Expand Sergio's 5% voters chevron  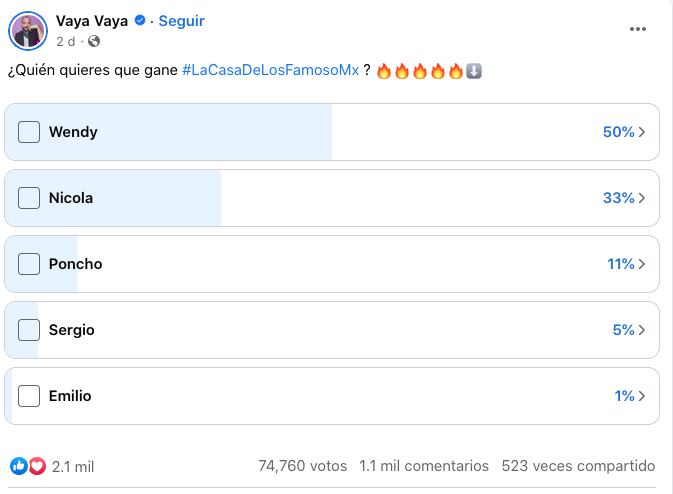point(641,330)
